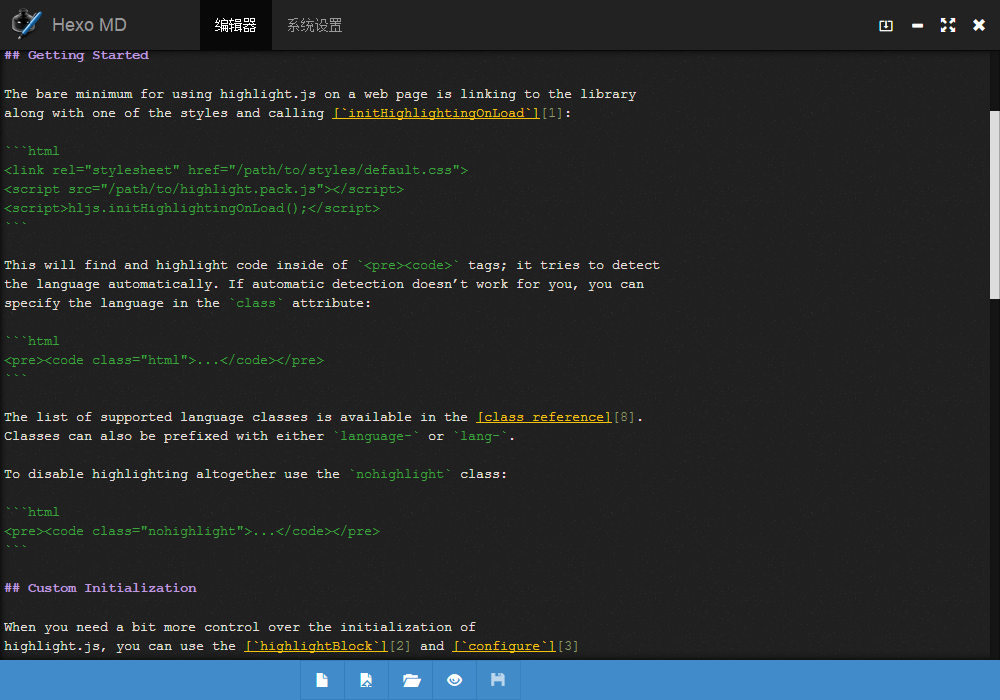Click the initHighlightingOnLoad link text
Image resolution: width=1000 pixels, height=700 pixels.
coord(436,113)
